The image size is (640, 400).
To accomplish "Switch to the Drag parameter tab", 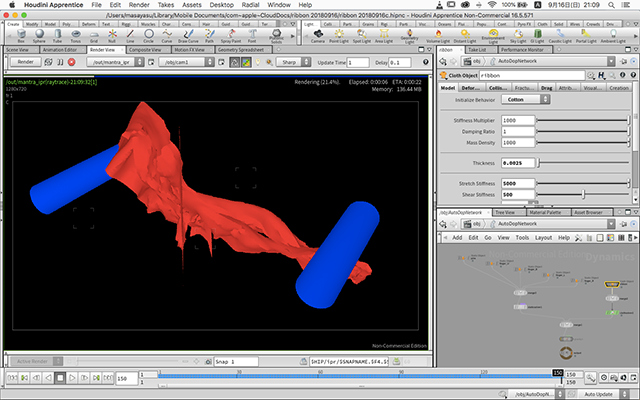I will [546, 88].
